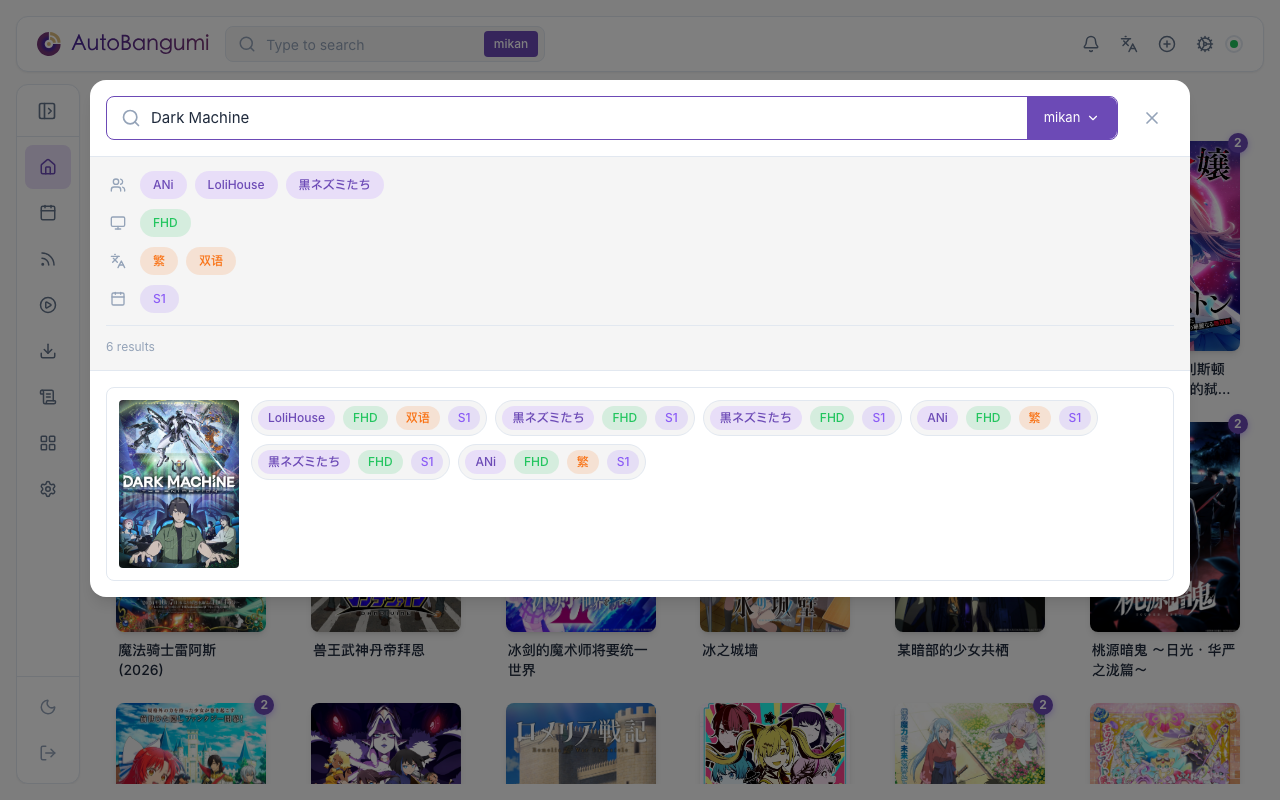Viewport: 1280px width, 800px height.
Task: Go to the home page in the sidebar
Action: tap(48, 167)
